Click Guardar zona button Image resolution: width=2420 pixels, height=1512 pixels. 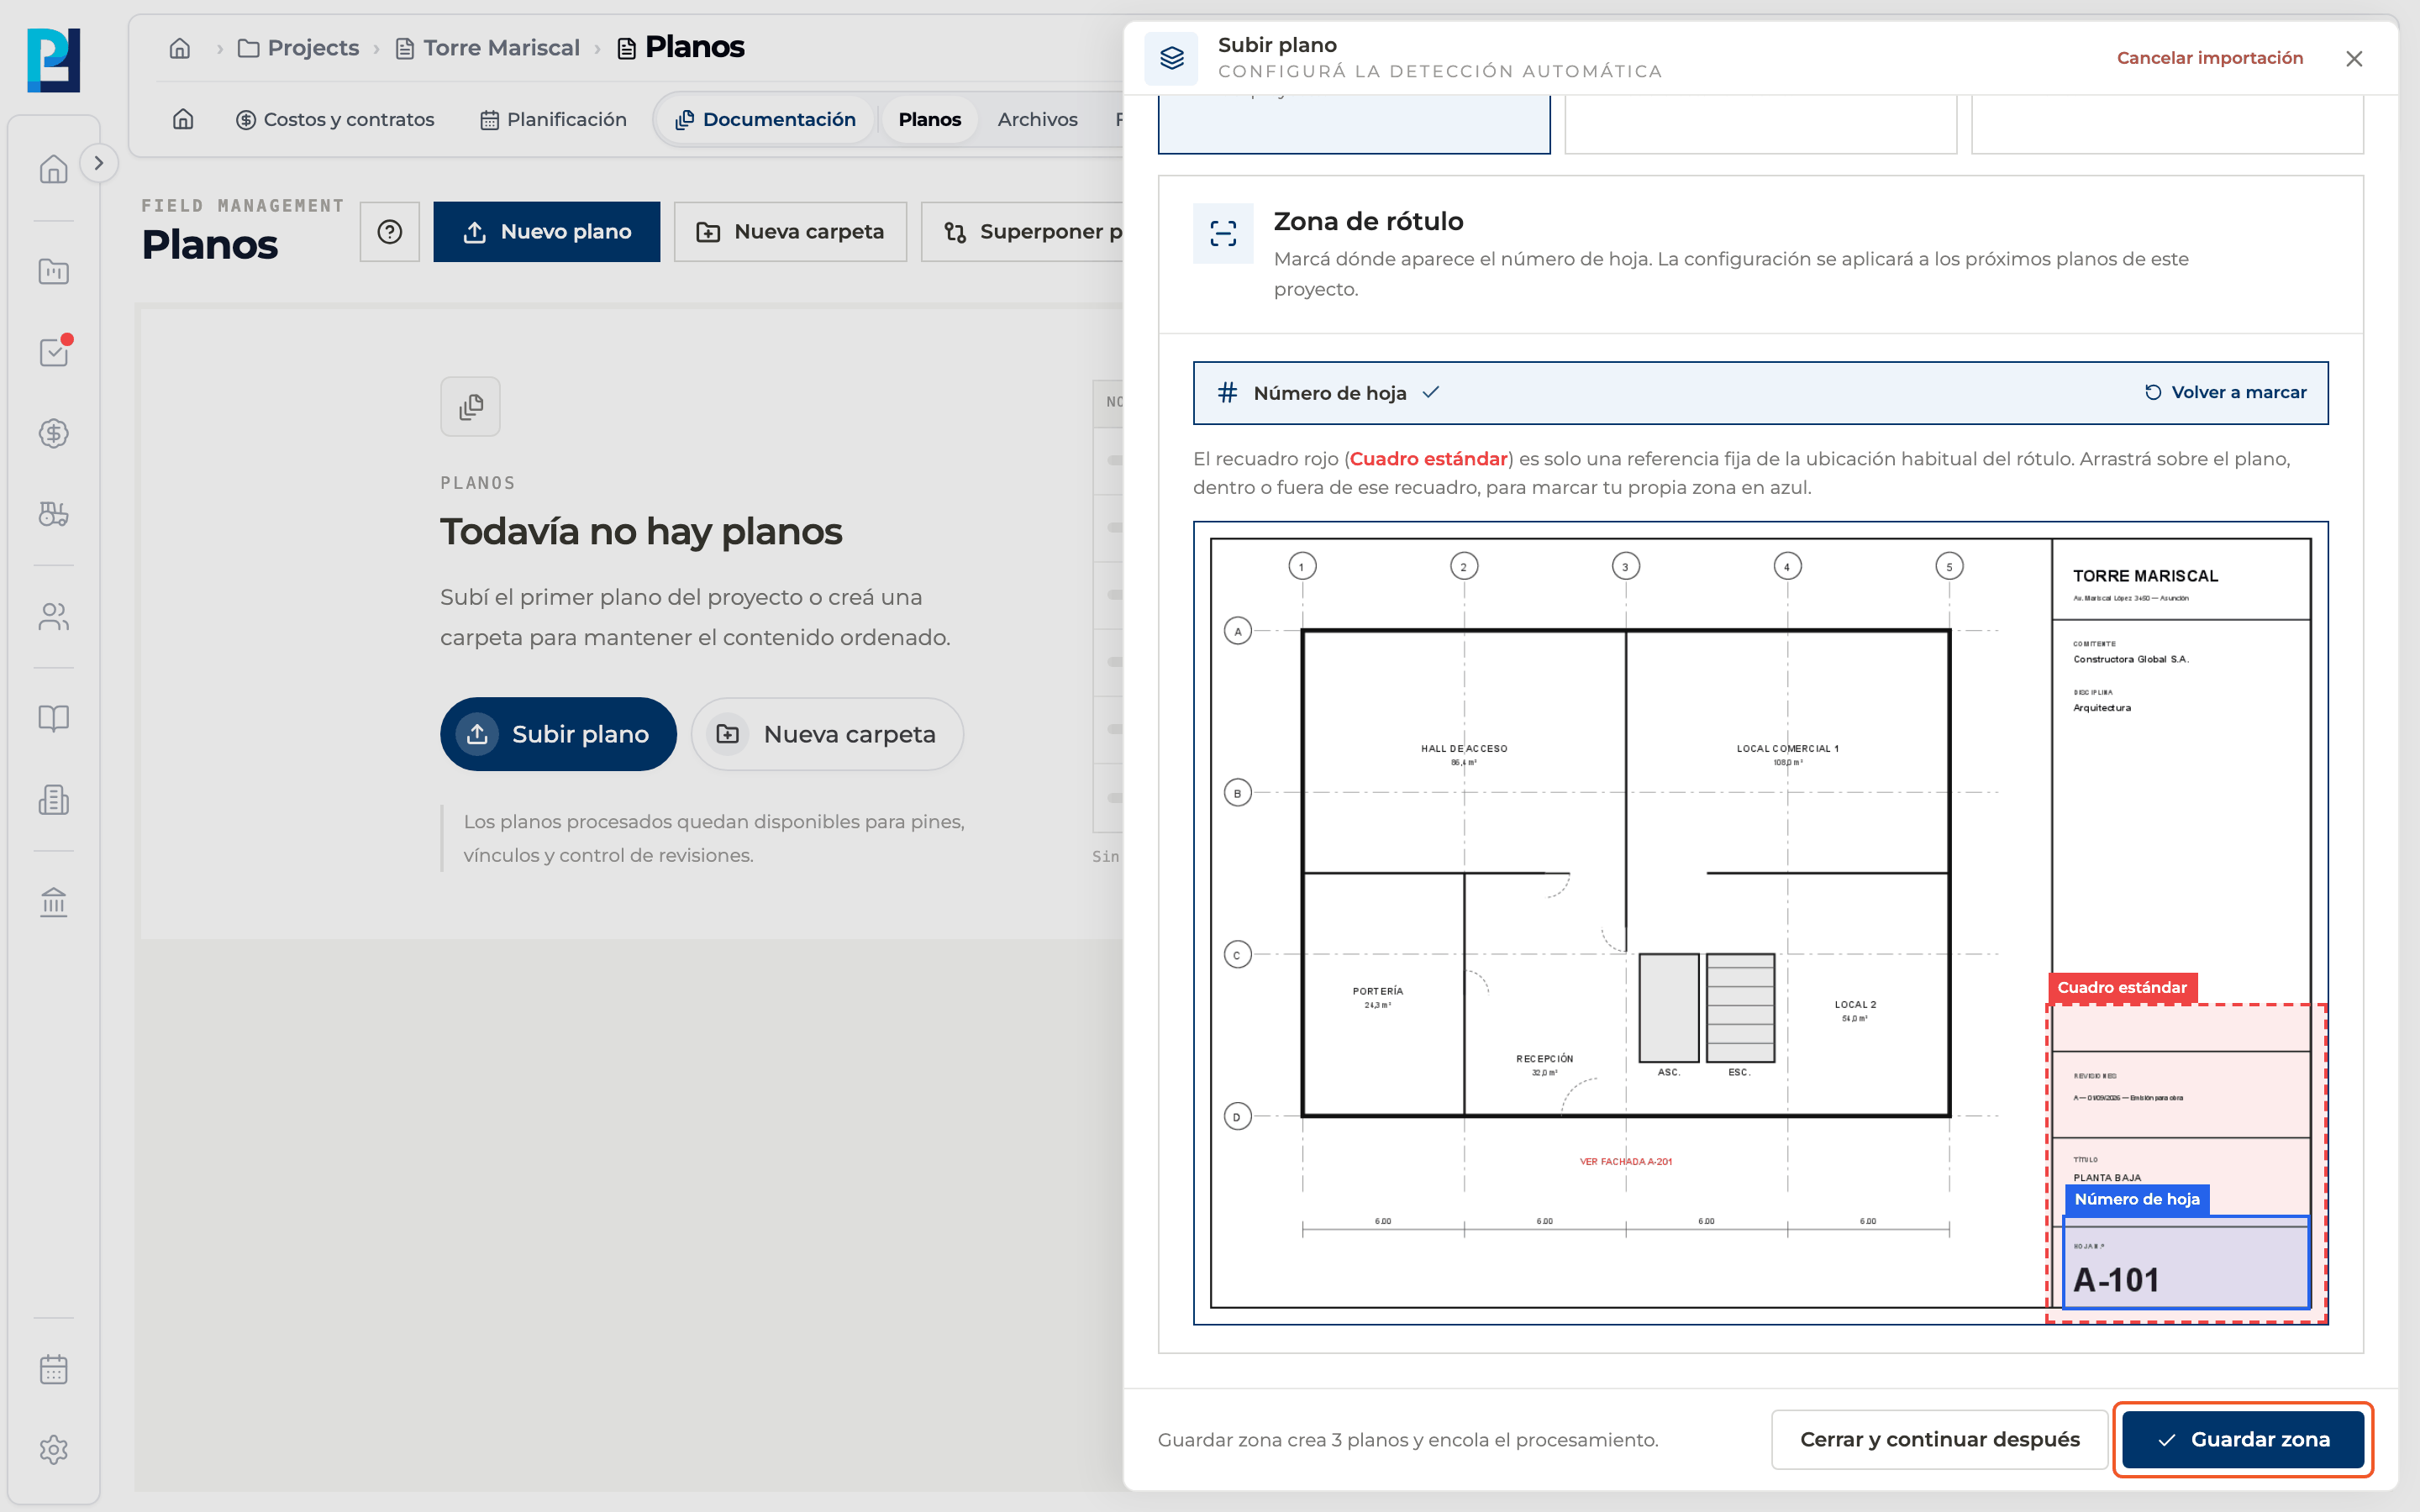pos(2243,1440)
